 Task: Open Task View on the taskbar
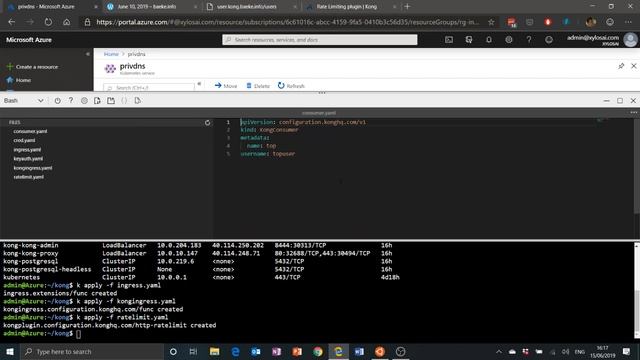[193, 351]
